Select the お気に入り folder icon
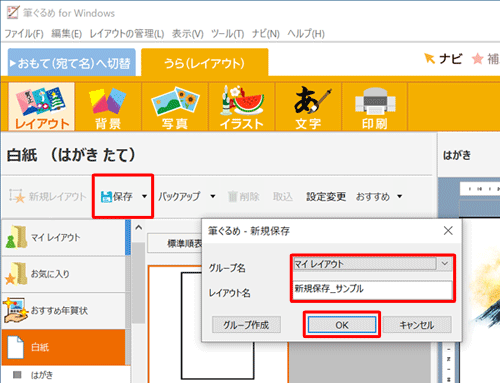This screenshot has height=383, width=500. [16, 274]
